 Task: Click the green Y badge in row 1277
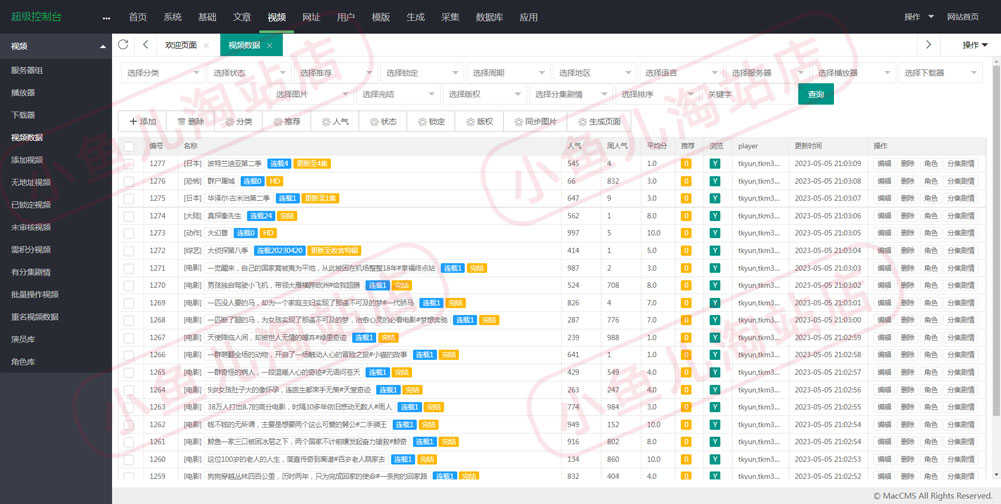tap(715, 164)
